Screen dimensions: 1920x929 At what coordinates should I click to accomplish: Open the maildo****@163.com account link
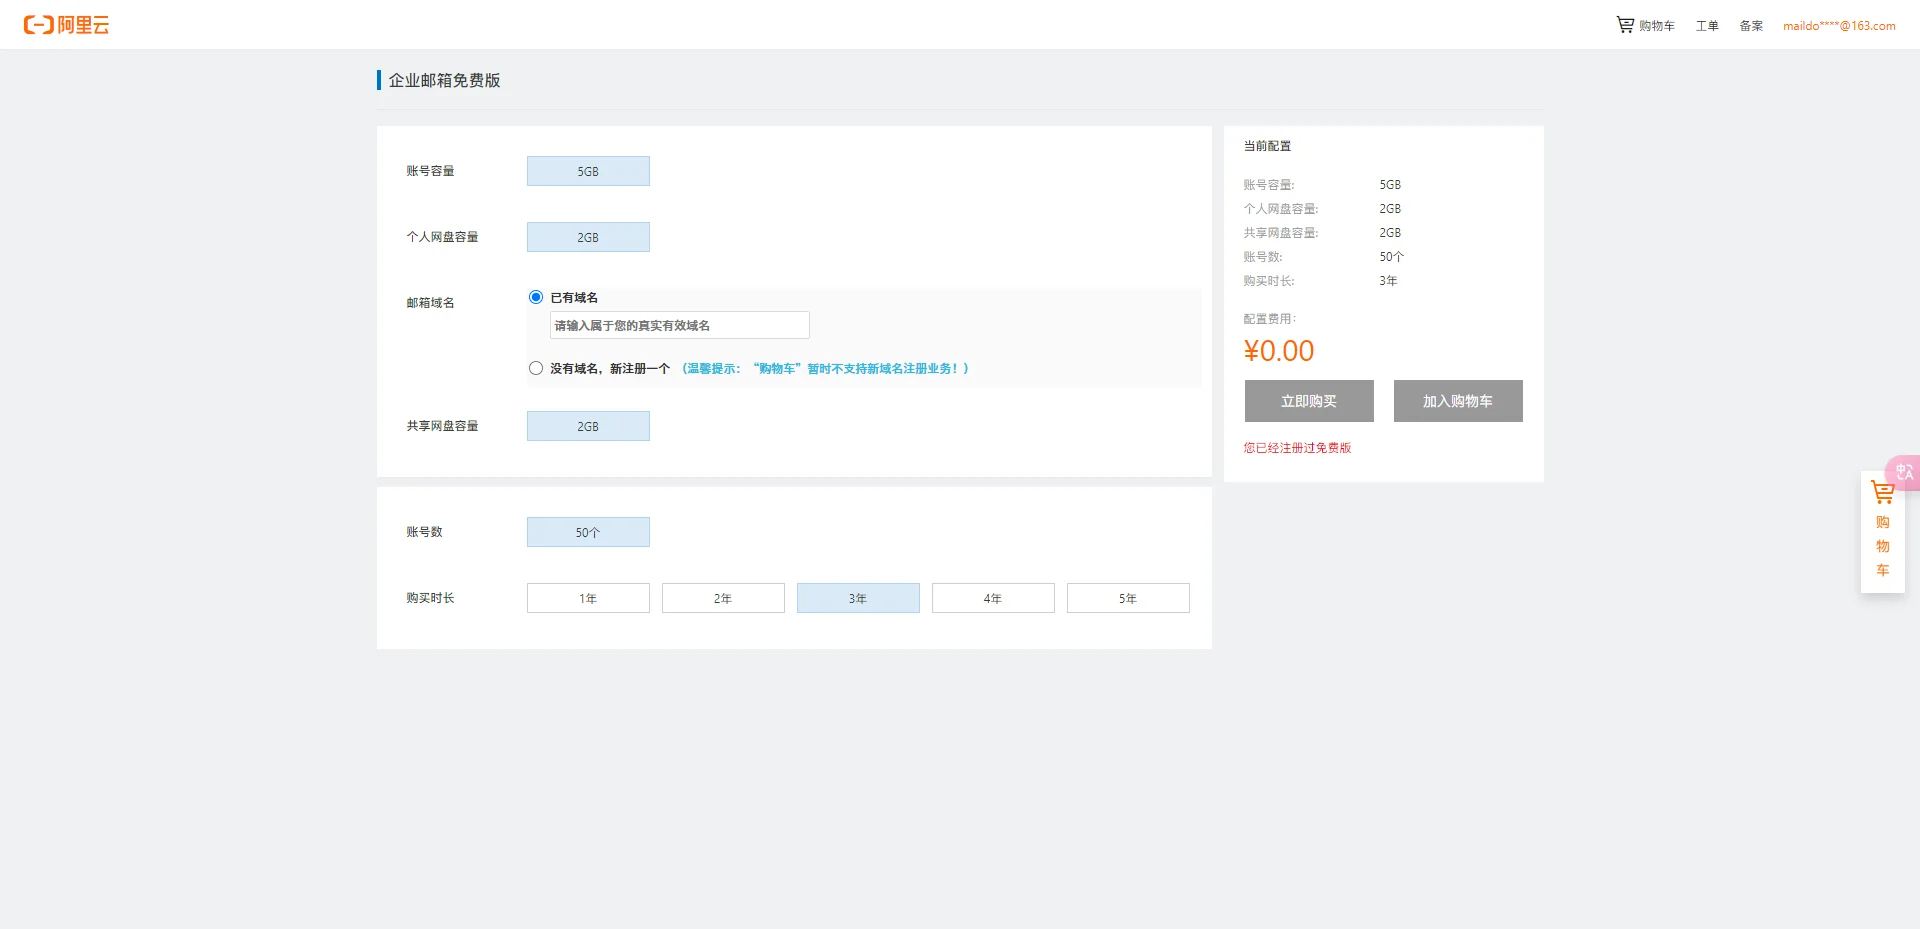point(1839,26)
